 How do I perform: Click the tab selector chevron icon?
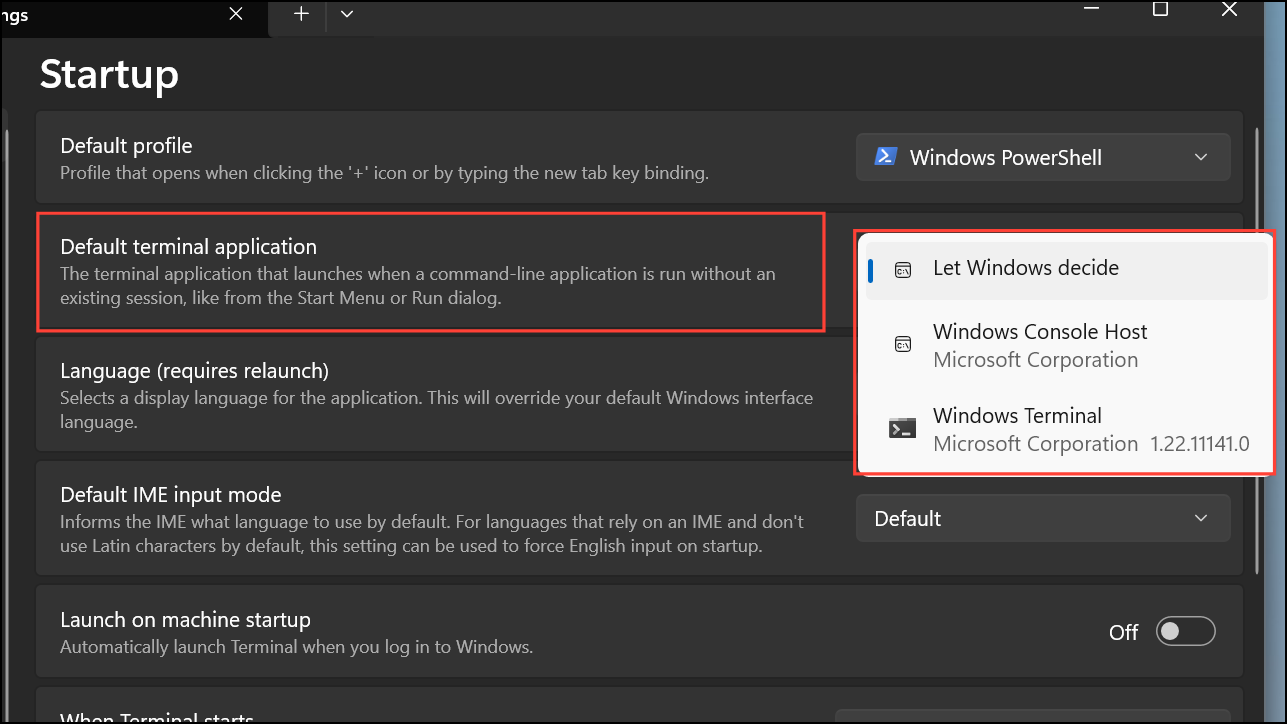click(347, 15)
